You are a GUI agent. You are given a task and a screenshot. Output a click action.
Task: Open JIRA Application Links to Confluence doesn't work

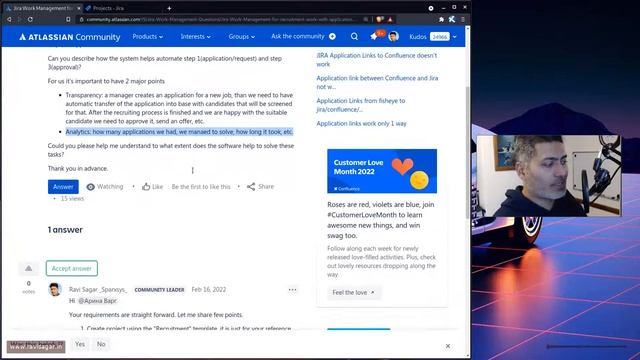point(377,60)
